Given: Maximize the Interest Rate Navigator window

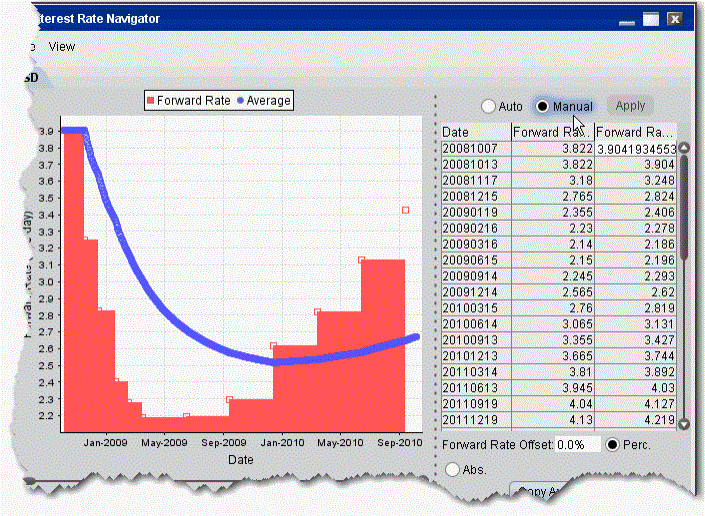Looking at the screenshot, I should coord(651,19).
